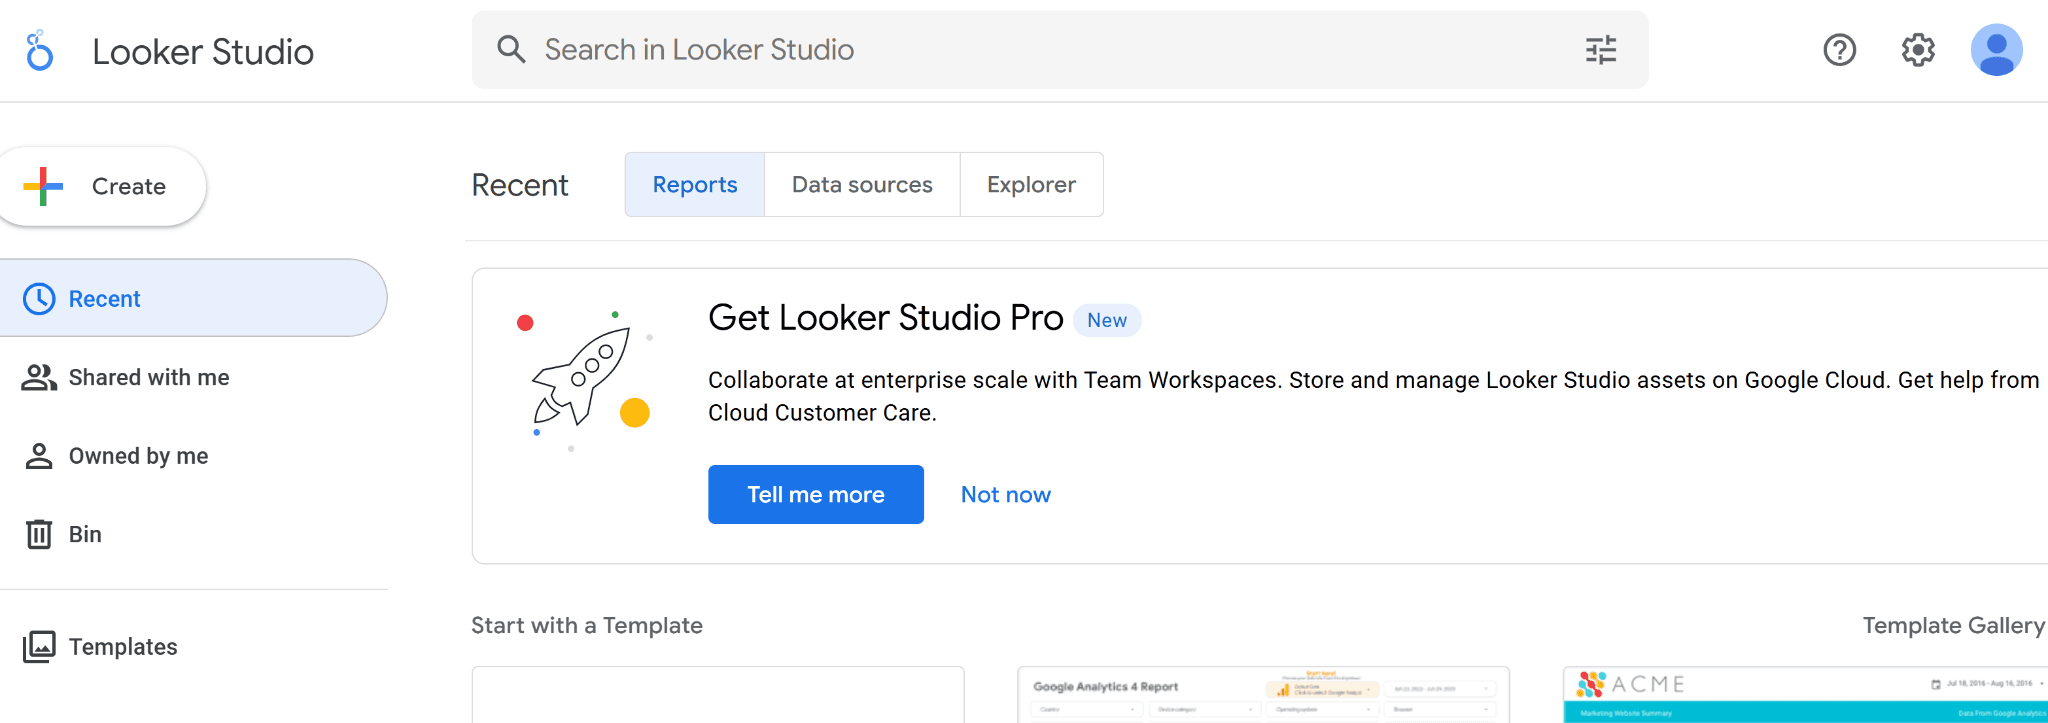Open the Google Analytics 4 Report template
The height and width of the screenshot is (723, 2048).
[1263, 695]
